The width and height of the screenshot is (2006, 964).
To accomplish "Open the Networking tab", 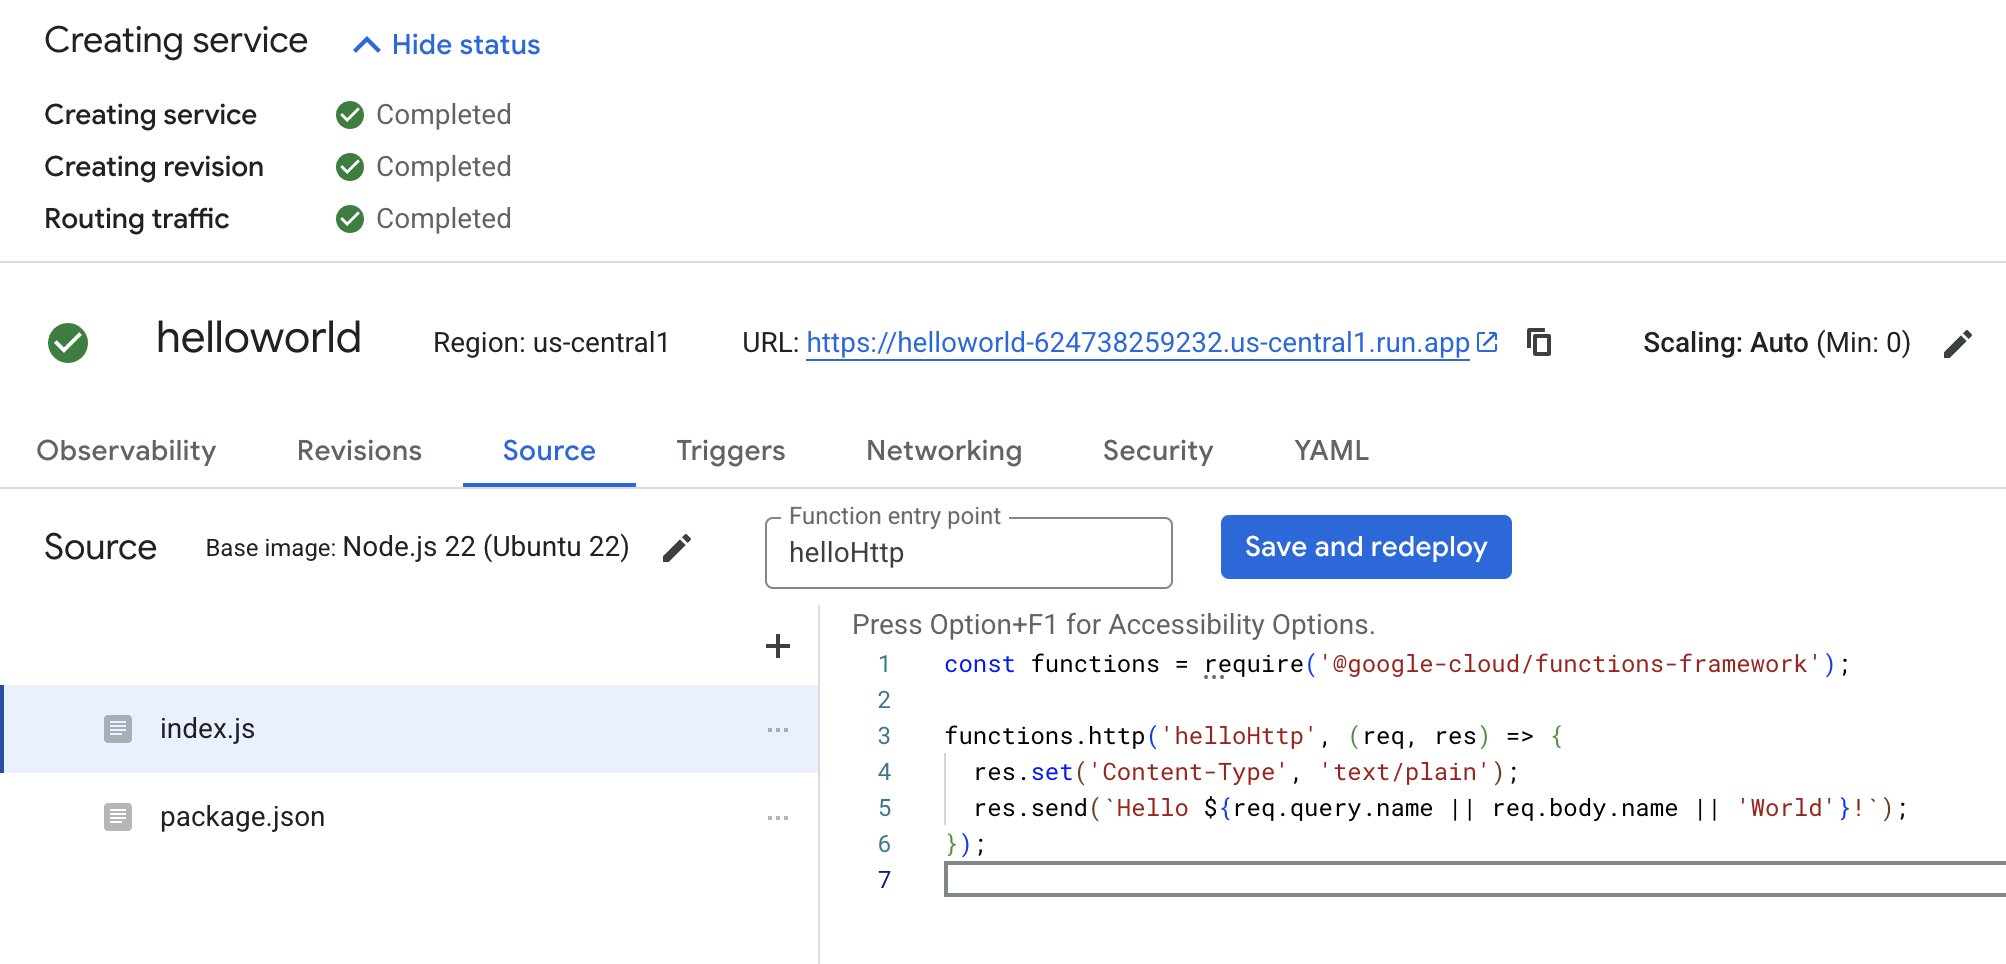I will coord(943,451).
